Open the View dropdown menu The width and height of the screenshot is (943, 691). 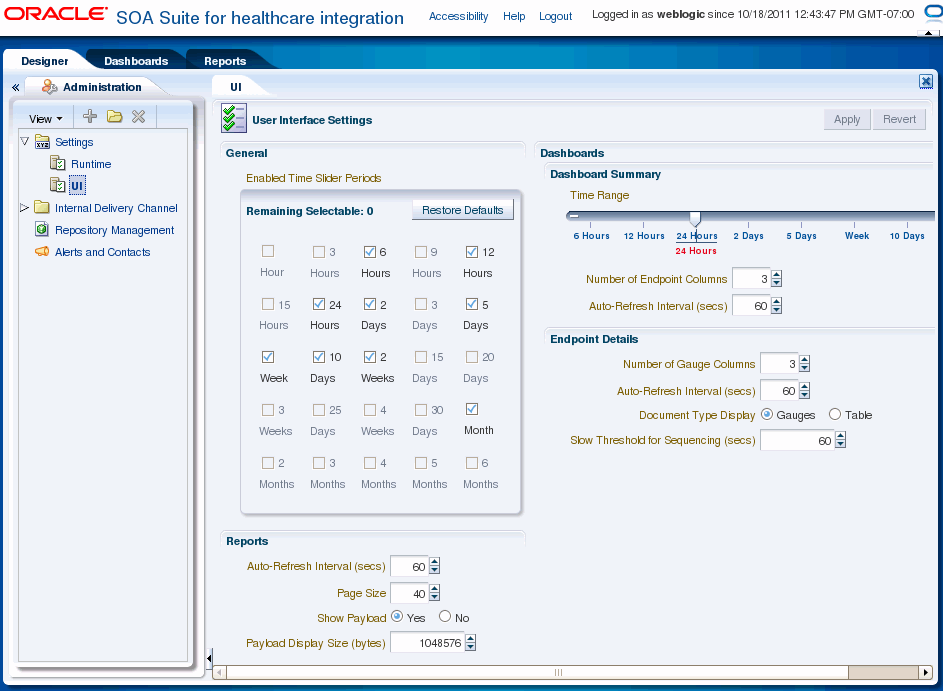pyautogui.click(x=46, y=118)
